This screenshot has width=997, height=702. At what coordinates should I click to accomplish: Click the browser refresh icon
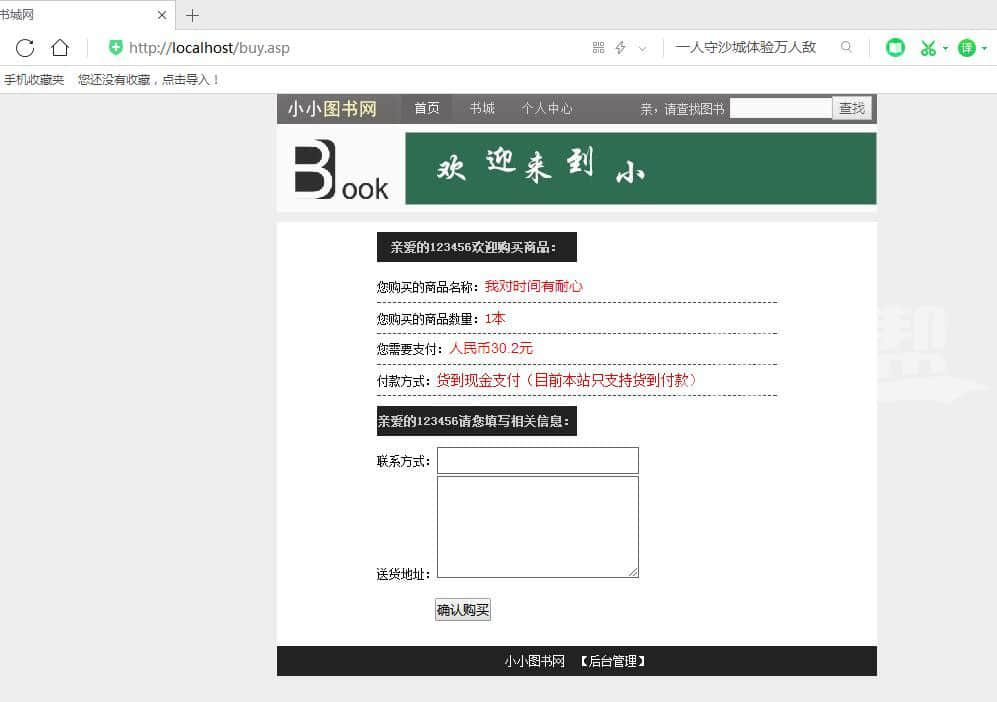[x=25, y=48]
